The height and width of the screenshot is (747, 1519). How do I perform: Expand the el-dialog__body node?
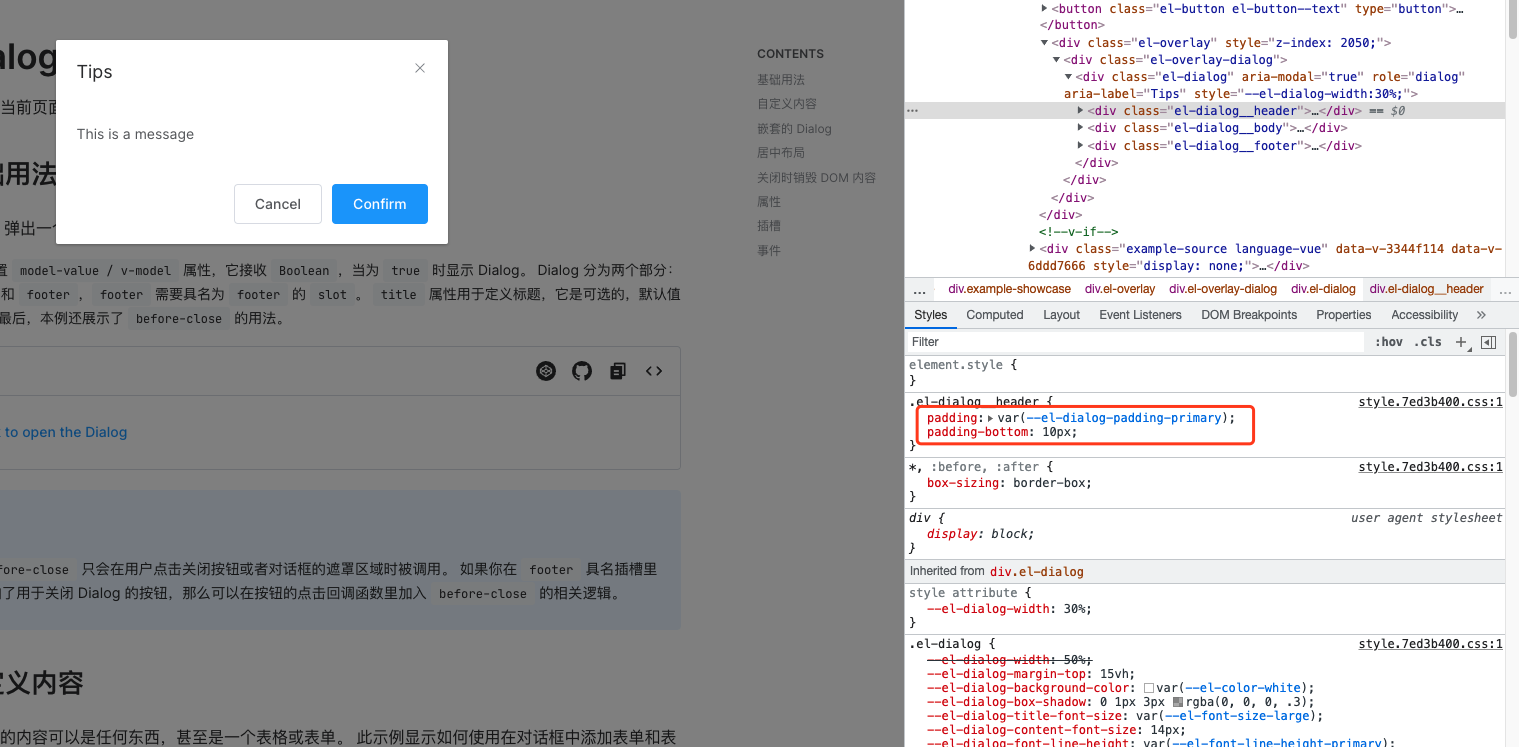[x=1080, y=128]
